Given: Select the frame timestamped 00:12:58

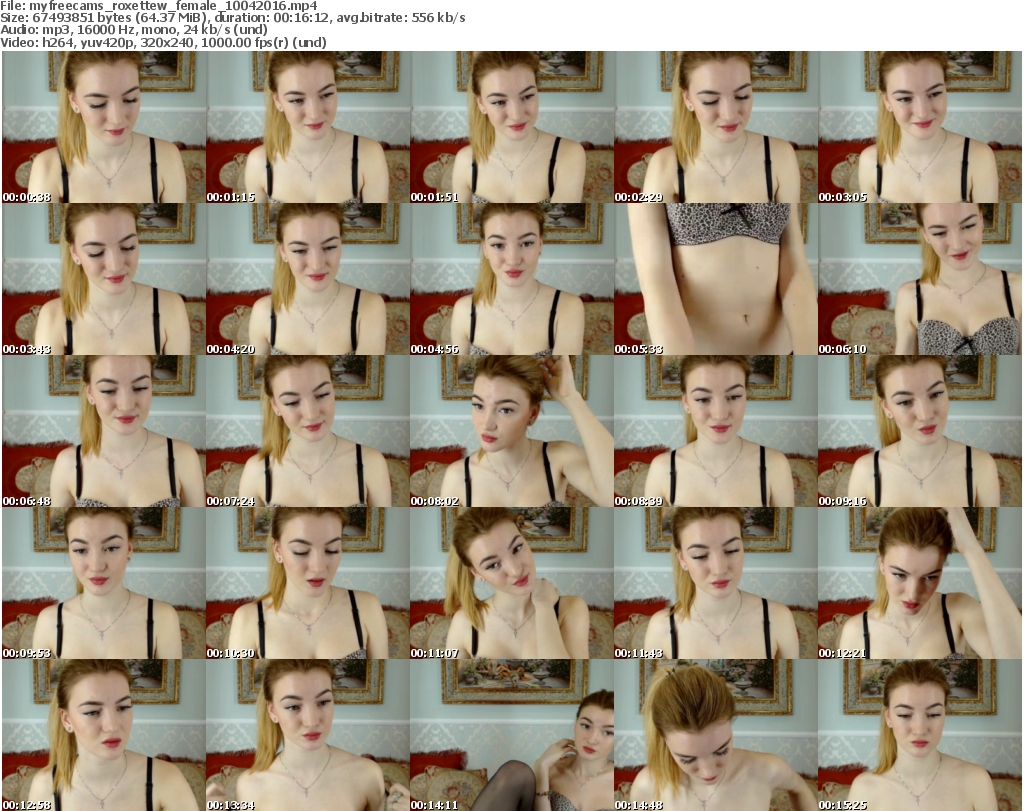Looking at the screenshot, I should point(103,735).
